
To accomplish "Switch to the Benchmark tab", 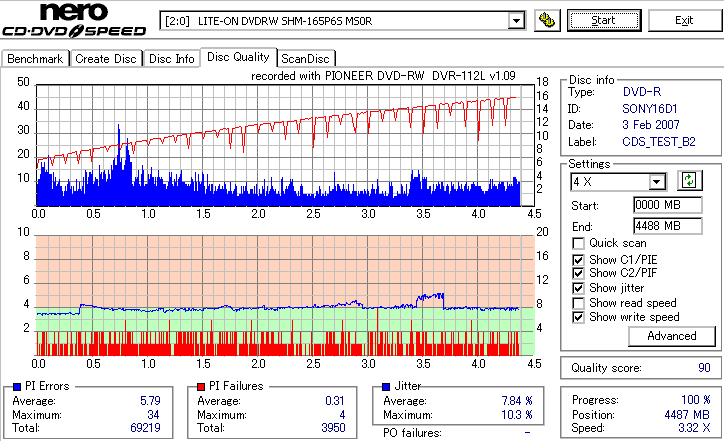I will [x=35, y=59].
